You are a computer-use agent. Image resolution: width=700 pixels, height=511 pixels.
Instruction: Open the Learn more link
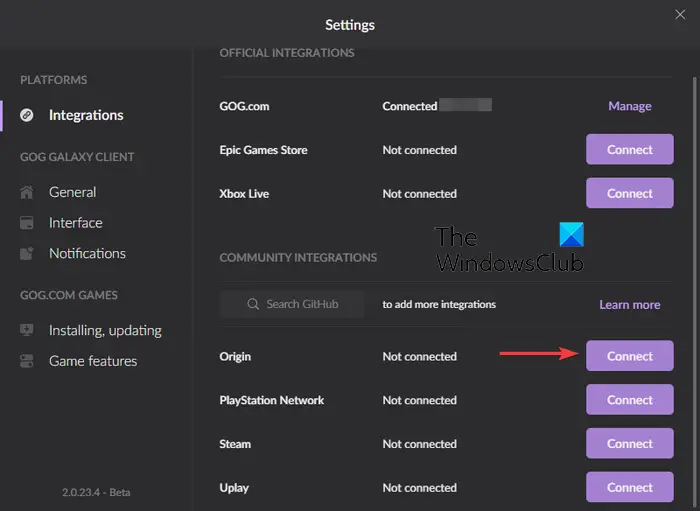pyautogui.click(x=629, y=305)
